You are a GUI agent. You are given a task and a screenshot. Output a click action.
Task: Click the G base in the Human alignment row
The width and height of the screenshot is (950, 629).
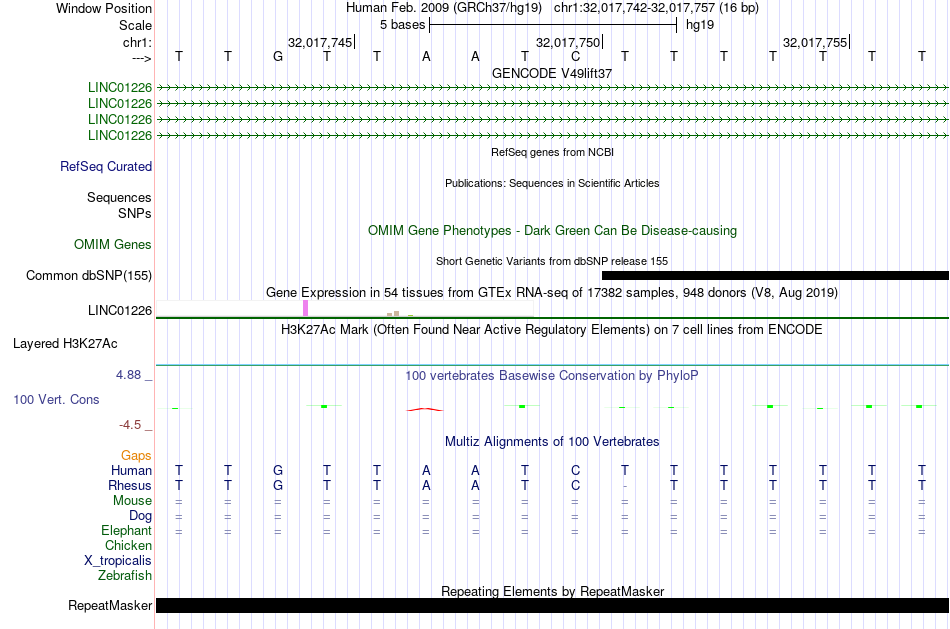(277, 471)
